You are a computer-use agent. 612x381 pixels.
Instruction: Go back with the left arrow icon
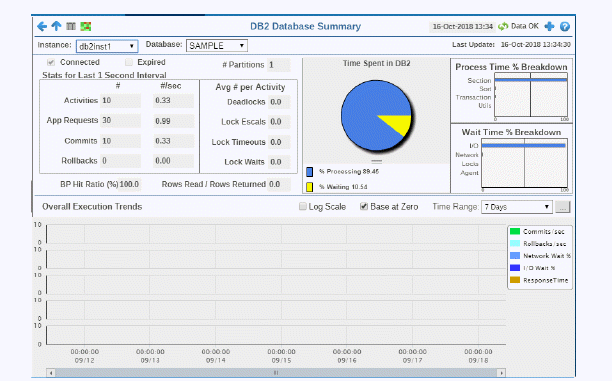[x=42, y=26]
